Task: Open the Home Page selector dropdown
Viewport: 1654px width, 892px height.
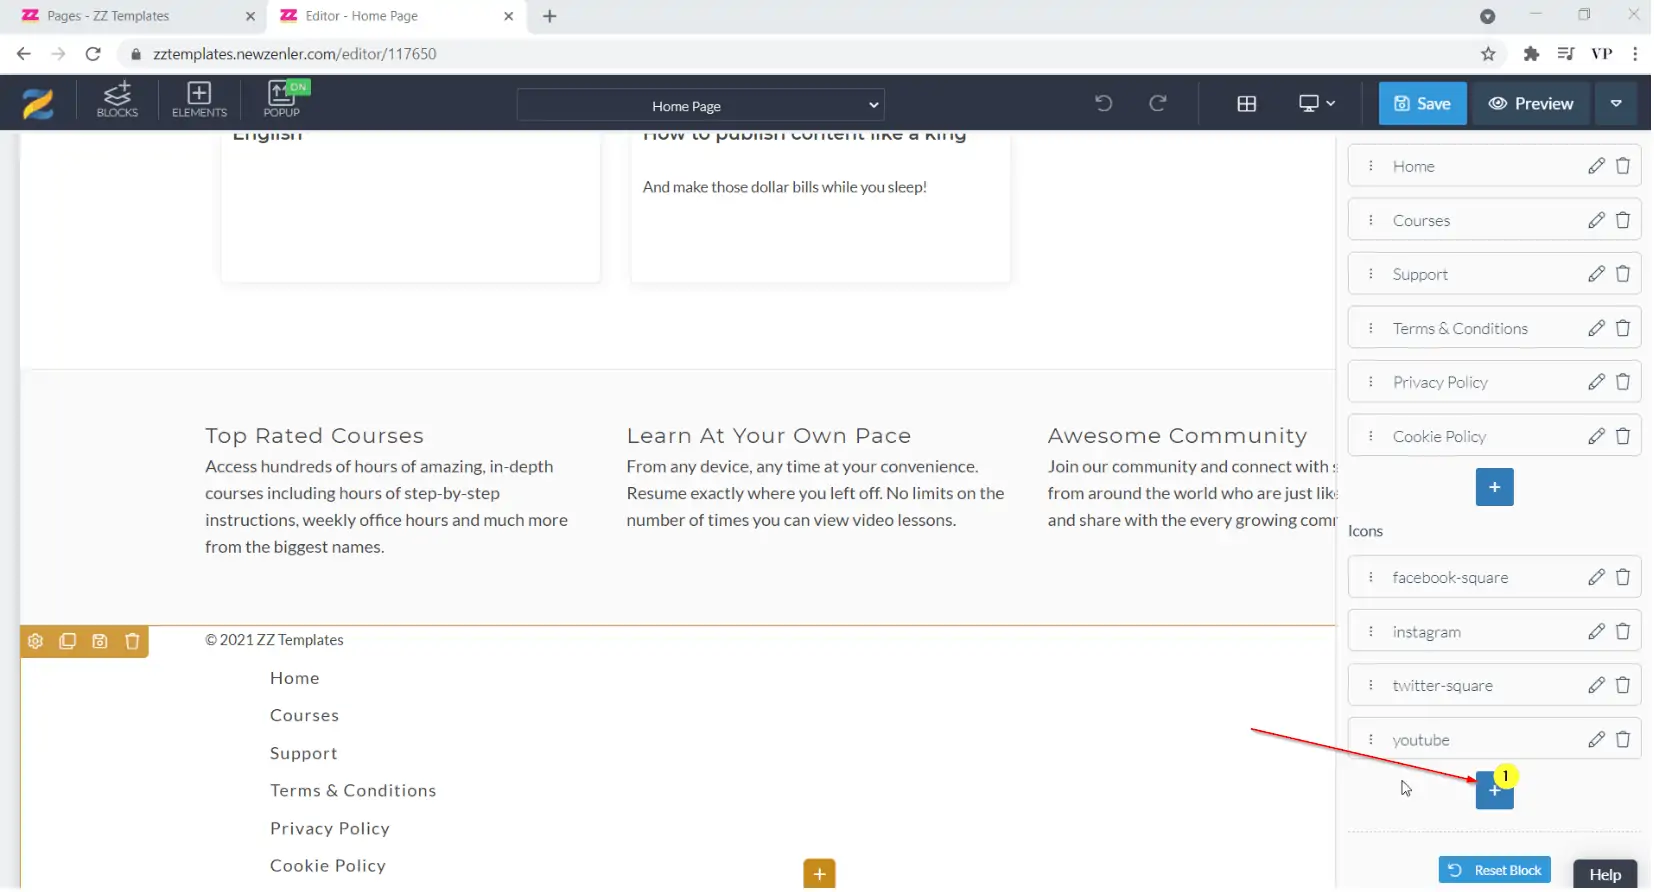Action: click(x=700, y=105)
